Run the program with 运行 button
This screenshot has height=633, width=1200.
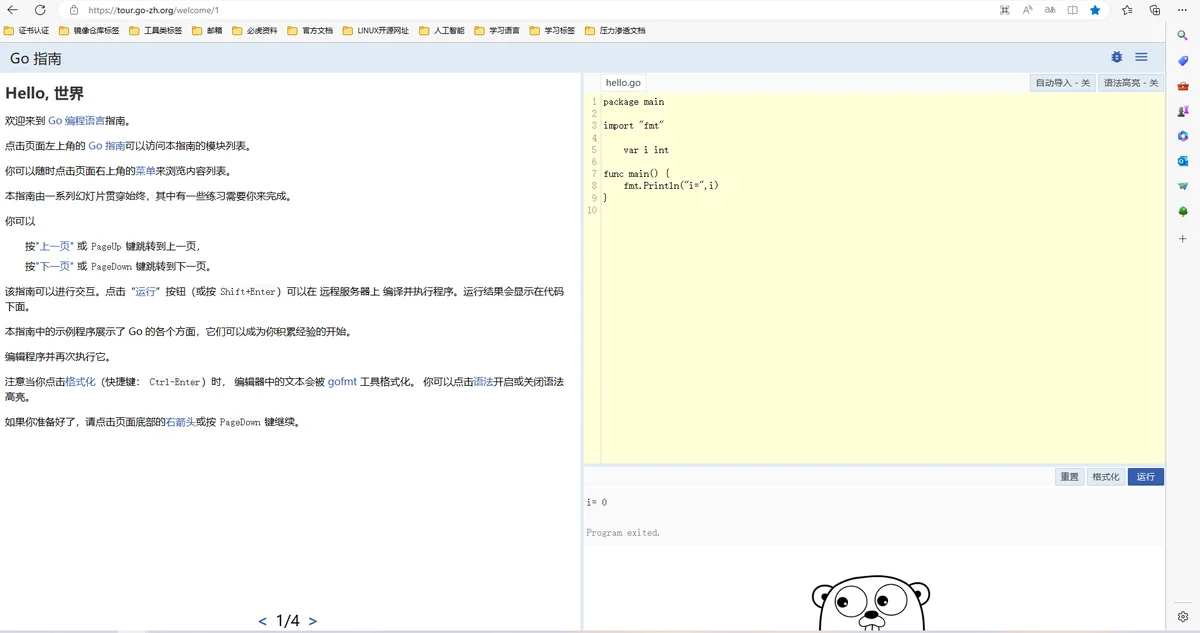[1146, 476]
